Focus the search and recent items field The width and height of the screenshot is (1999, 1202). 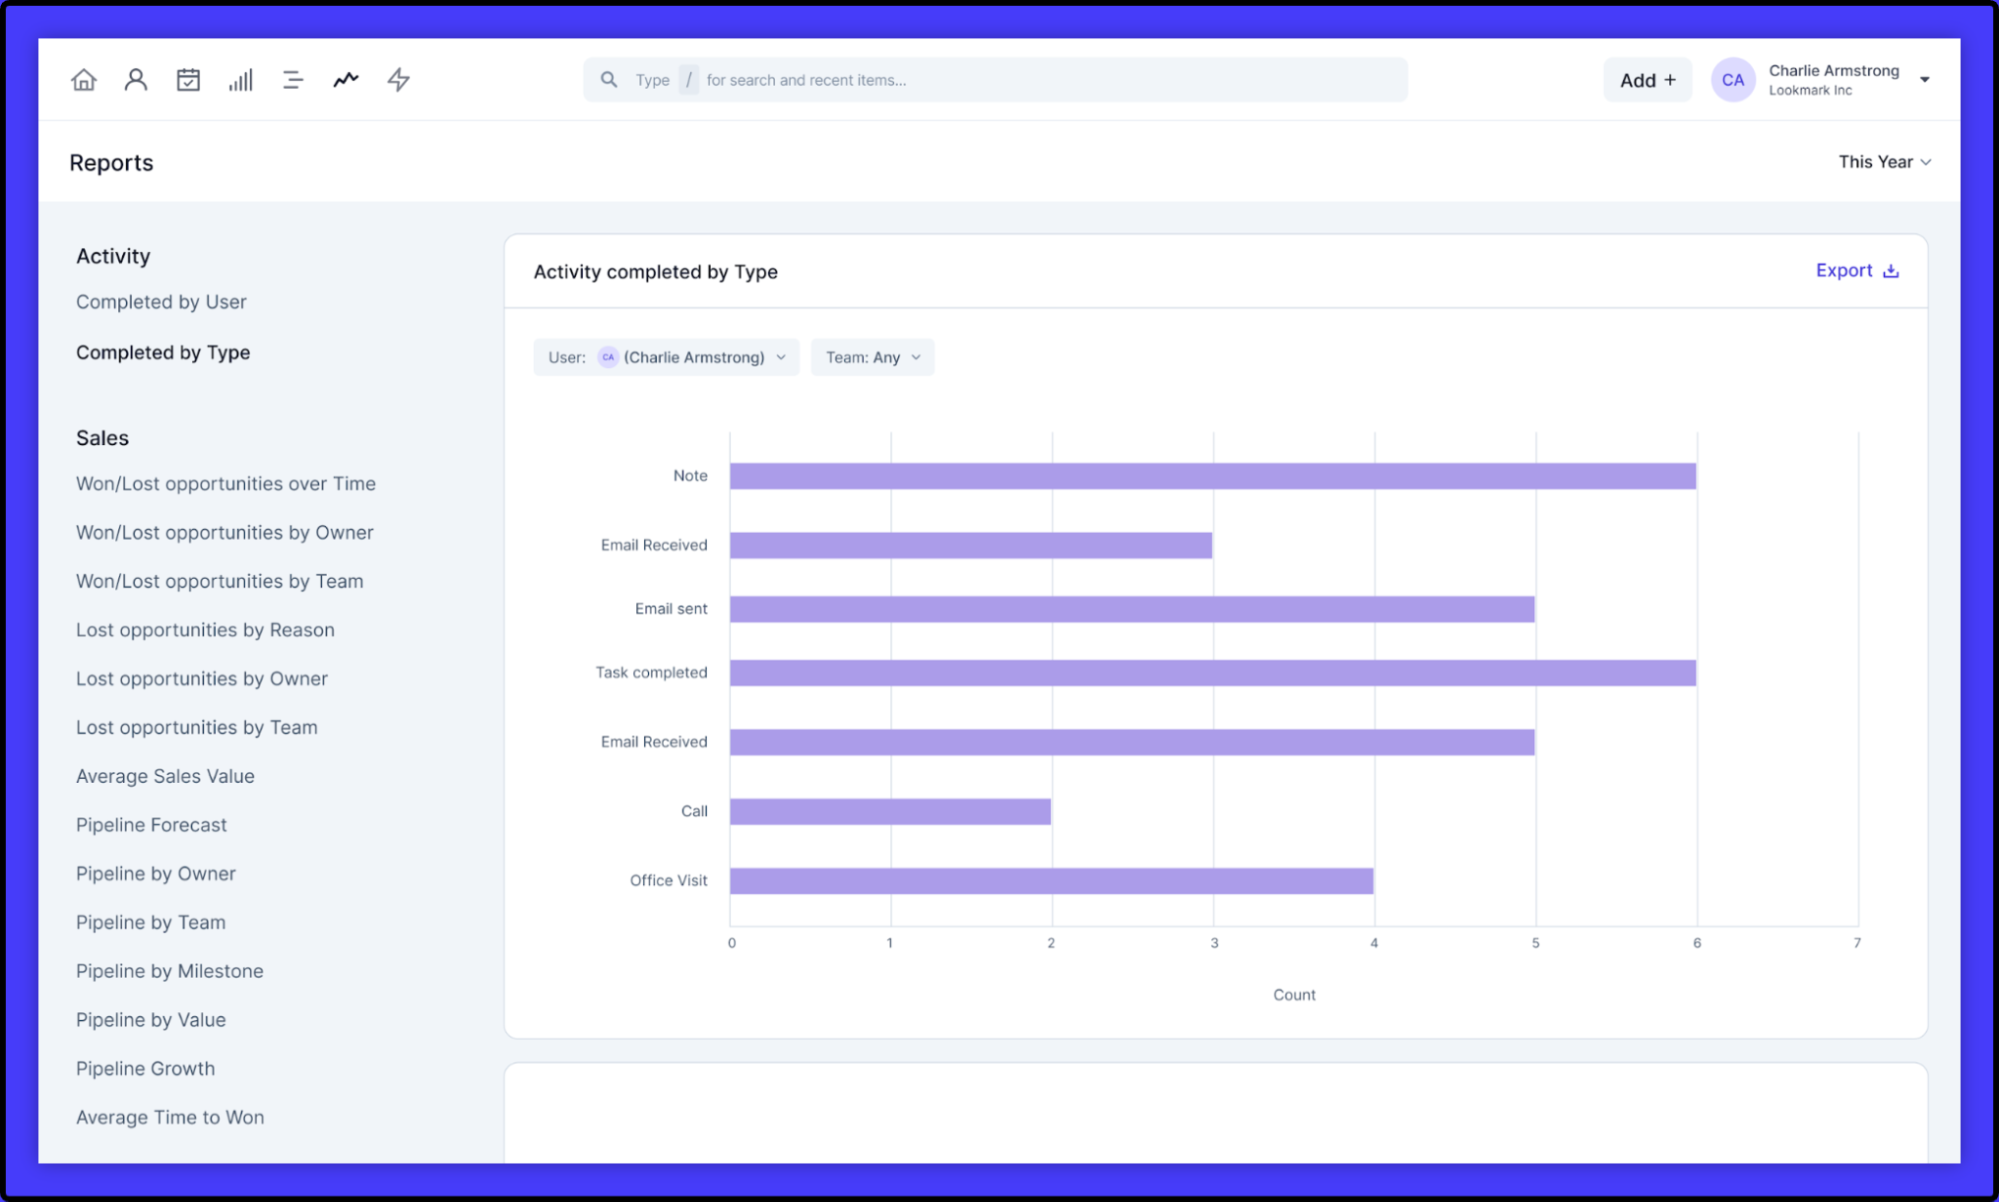[x=995, y=80]
